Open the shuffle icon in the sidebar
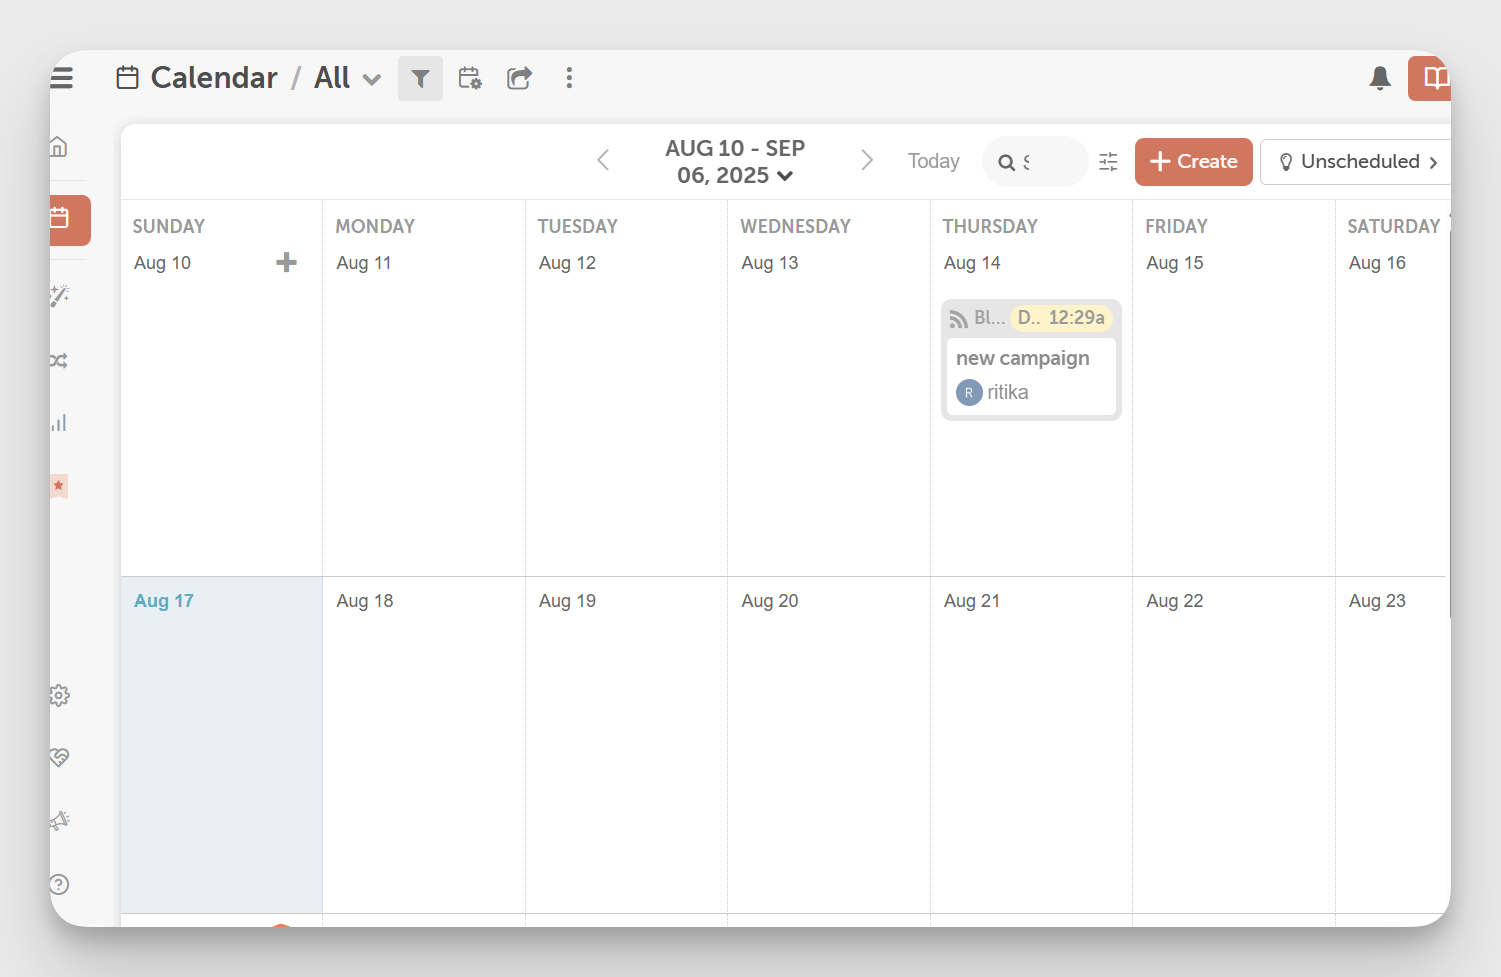The image size is (1501, 977). (x=59, y=360)
